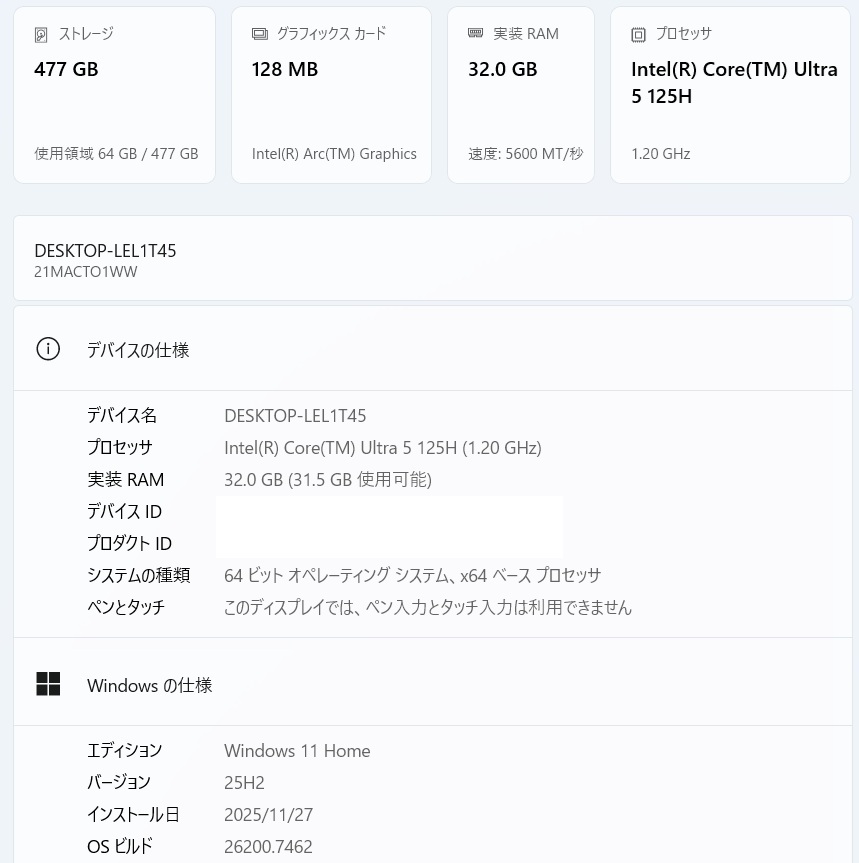This screenshot has width=859, height=863.
Task: Click the processor (プロセッサ) chip icon
Action: point(638,35)
